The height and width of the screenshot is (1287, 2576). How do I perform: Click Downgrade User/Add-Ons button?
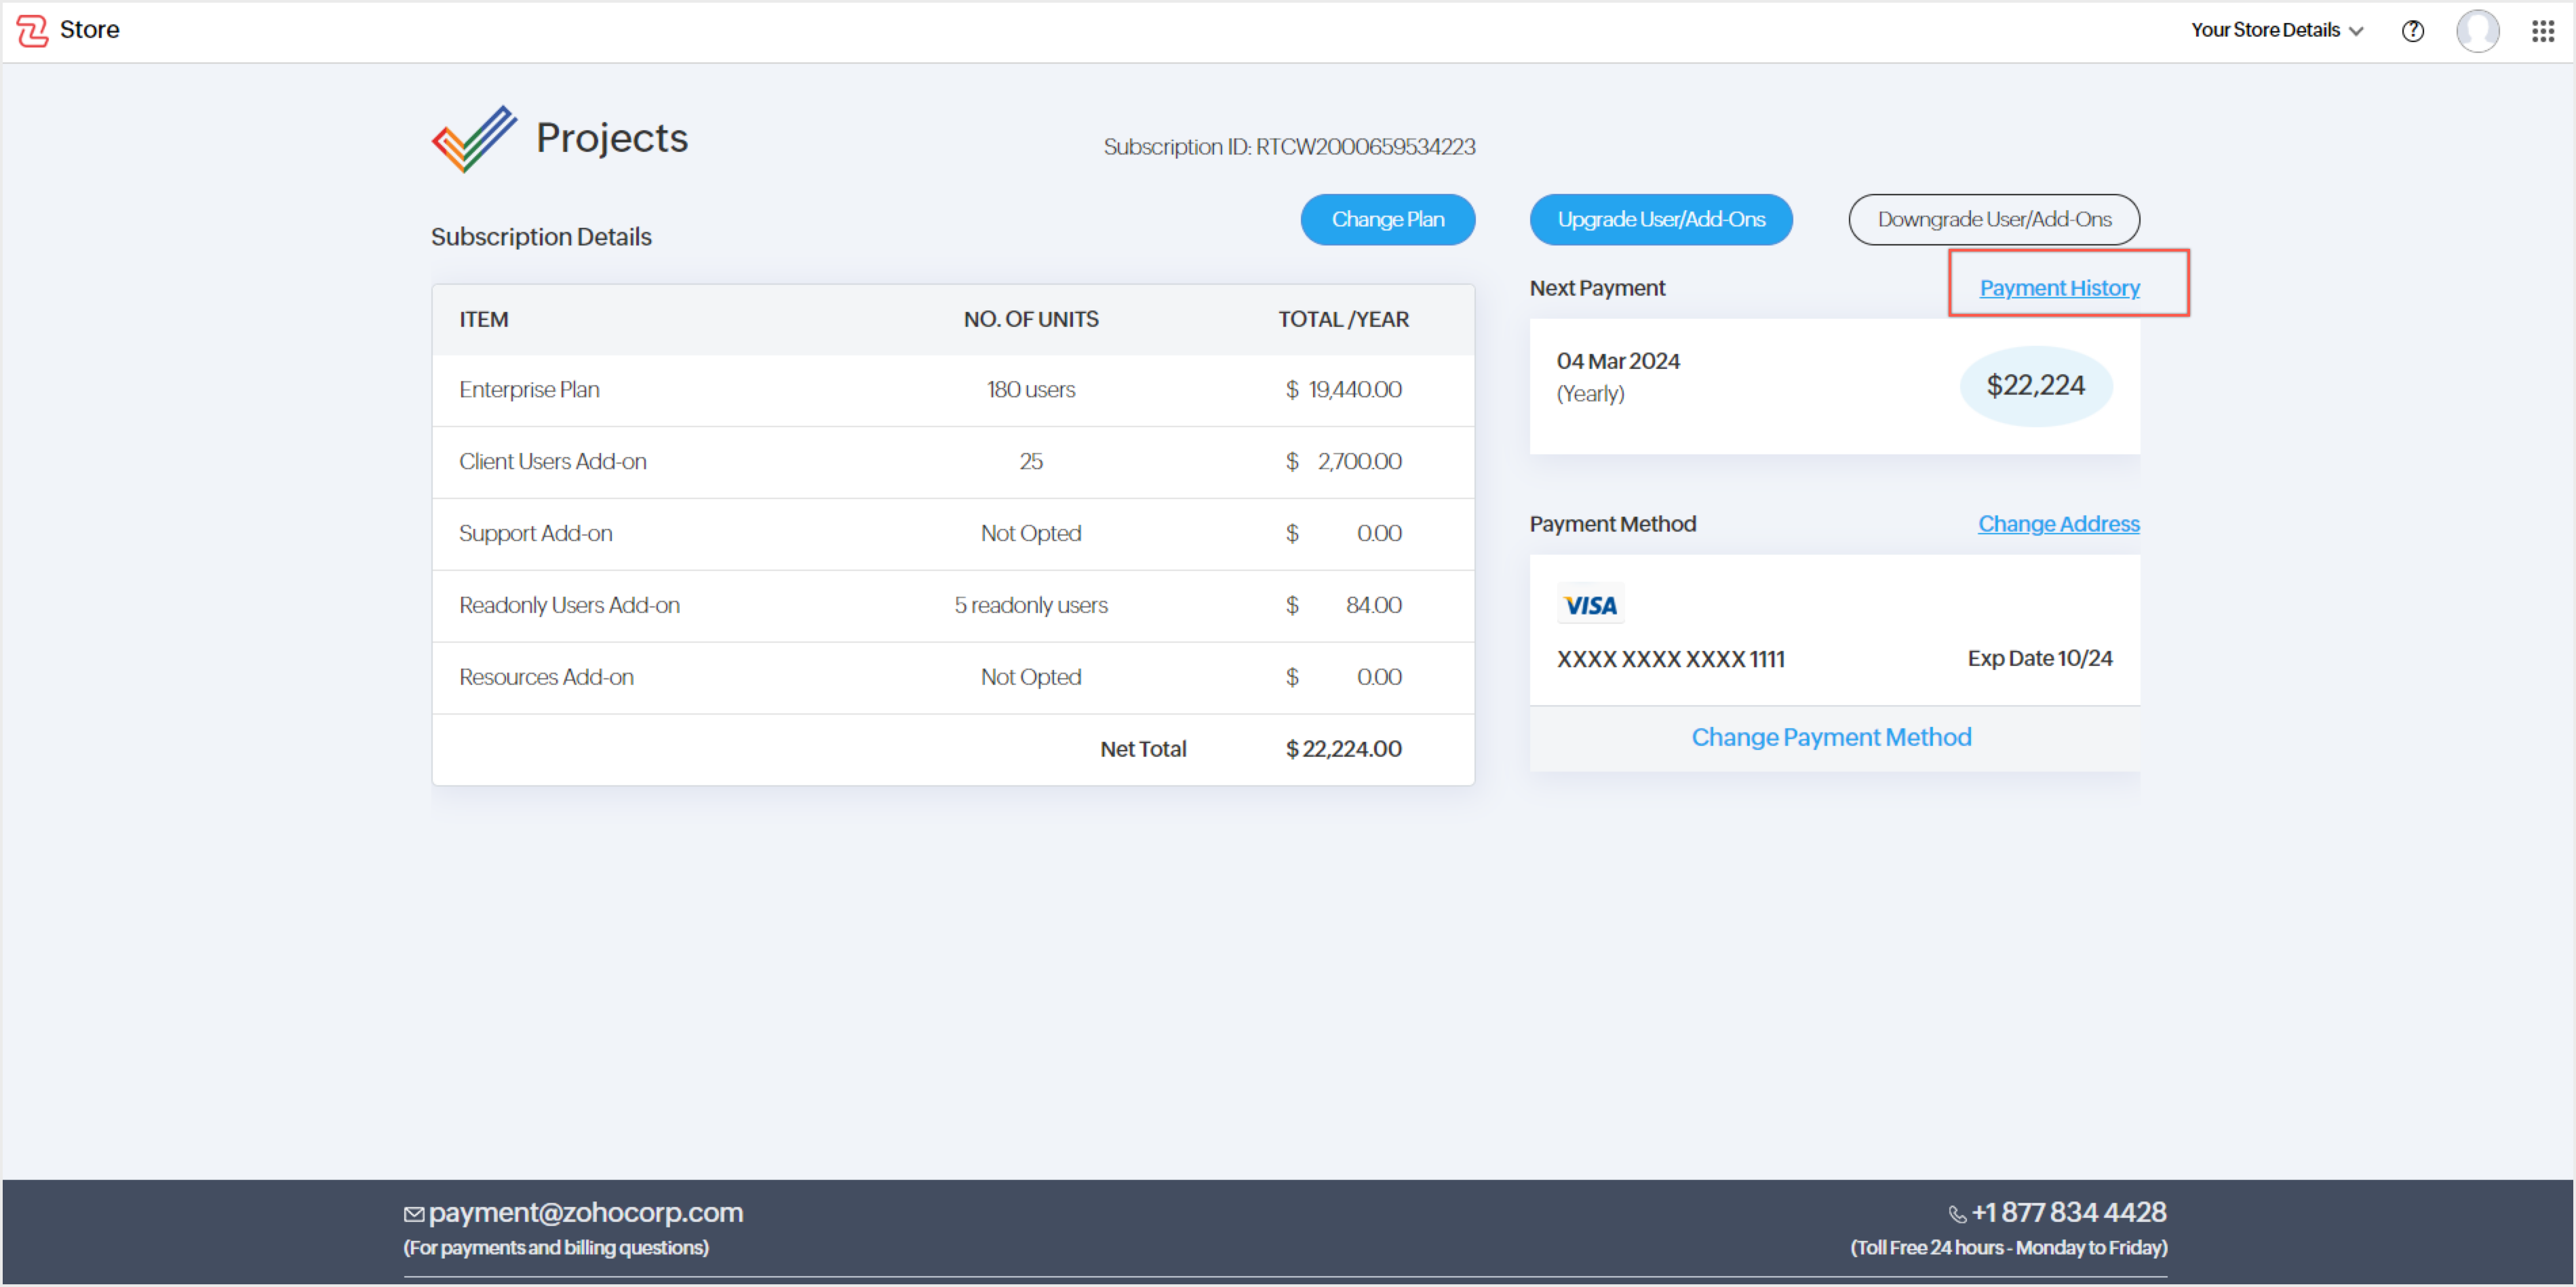[1993, 219]
